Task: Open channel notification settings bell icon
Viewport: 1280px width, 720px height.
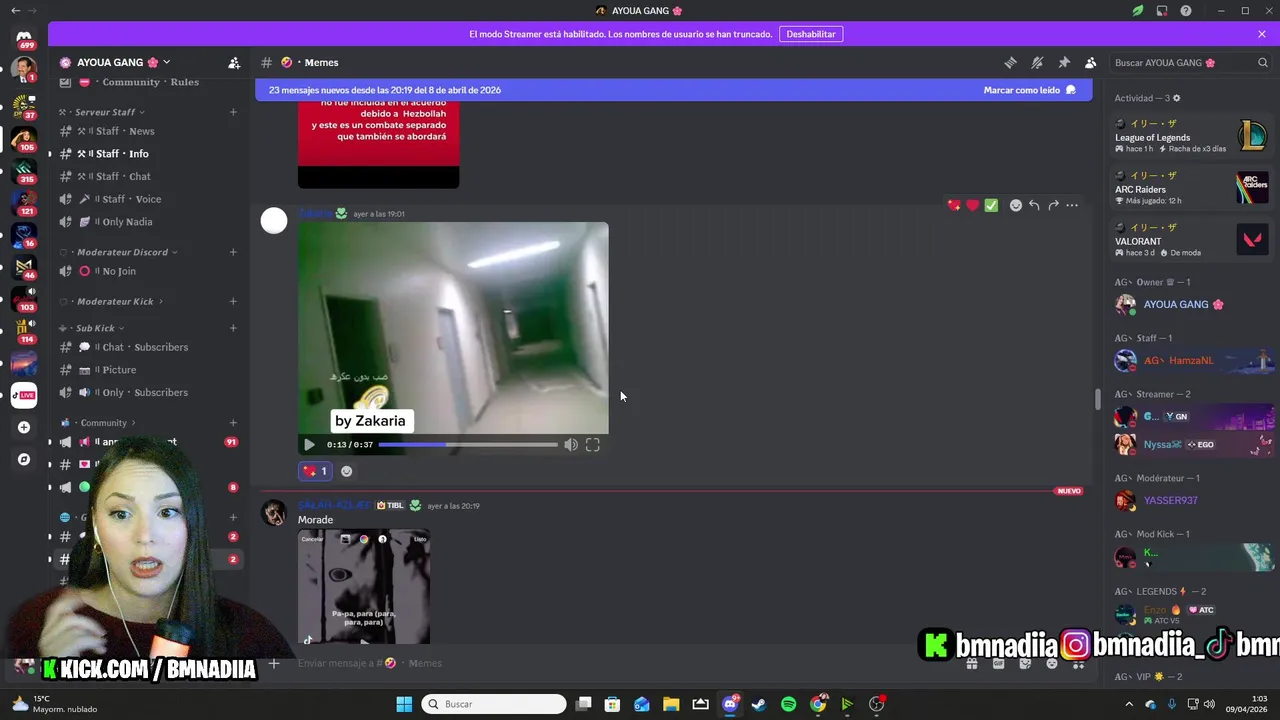Action: [1037, 62]
